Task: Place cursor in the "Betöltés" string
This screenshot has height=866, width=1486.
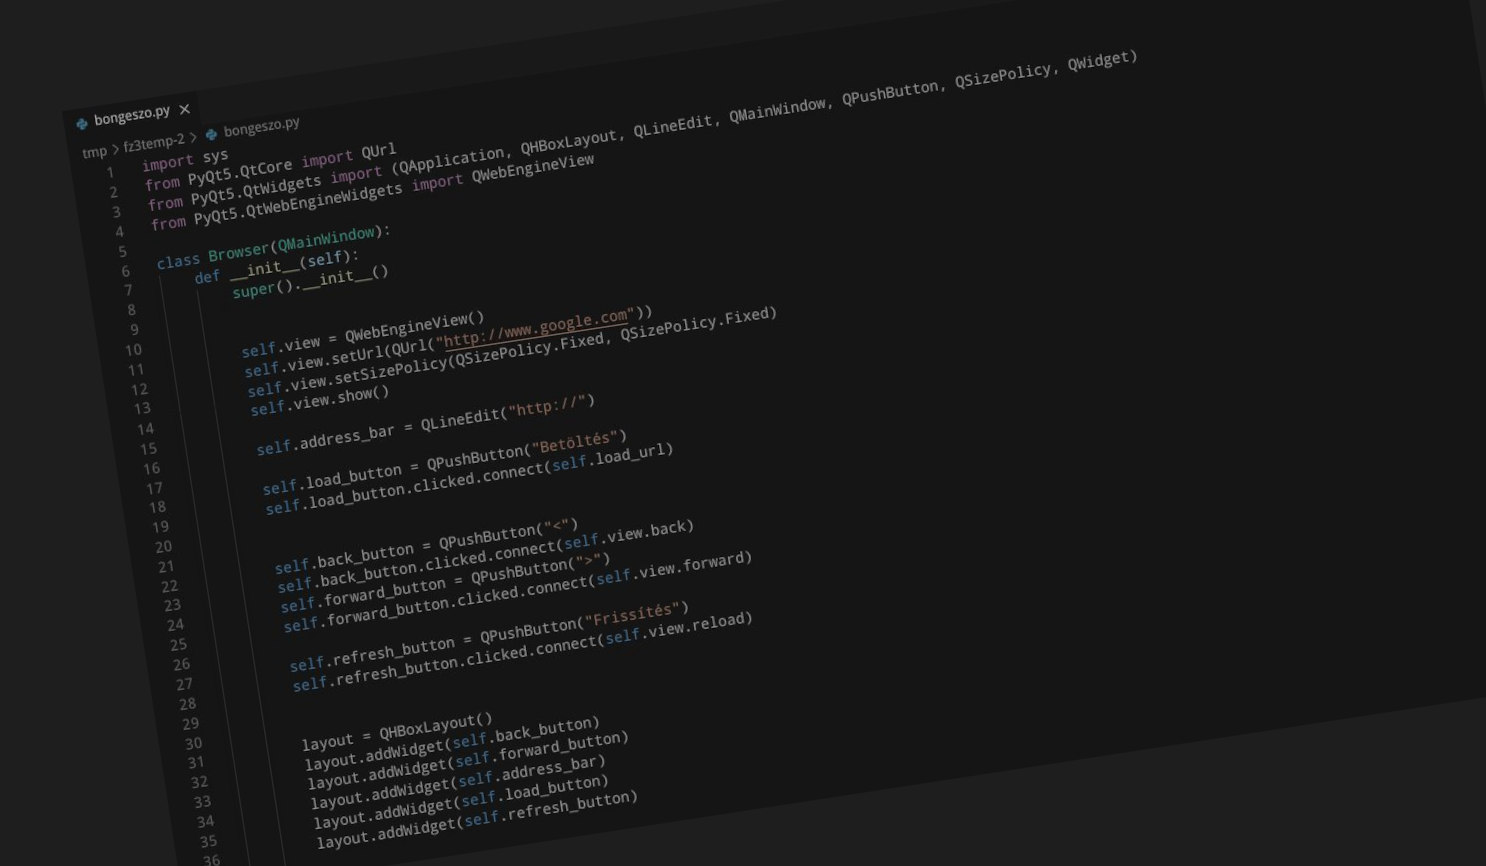Action: pos(574,443)
